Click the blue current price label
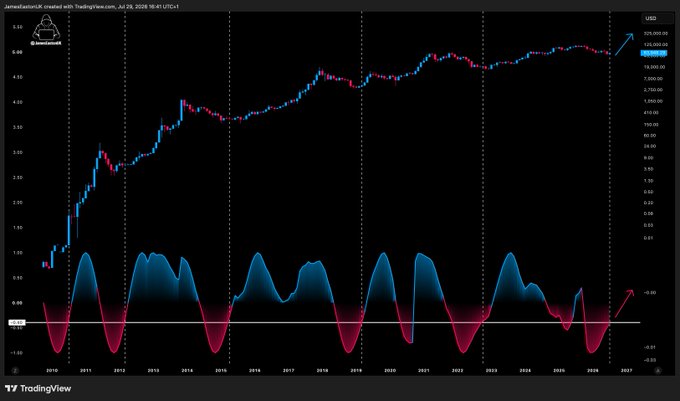Image resolution: width=680 pixels, height=401 pixels. tap(654, 53)
